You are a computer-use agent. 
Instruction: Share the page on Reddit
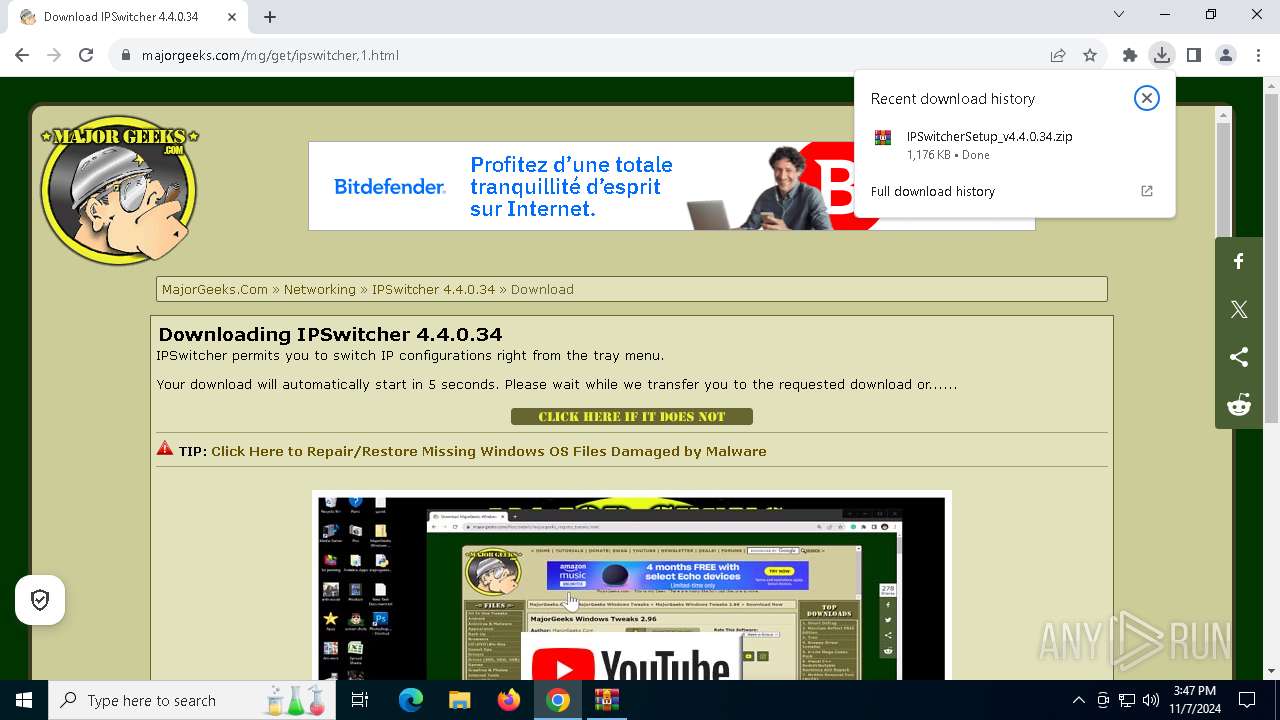(x=1239, y=405)
